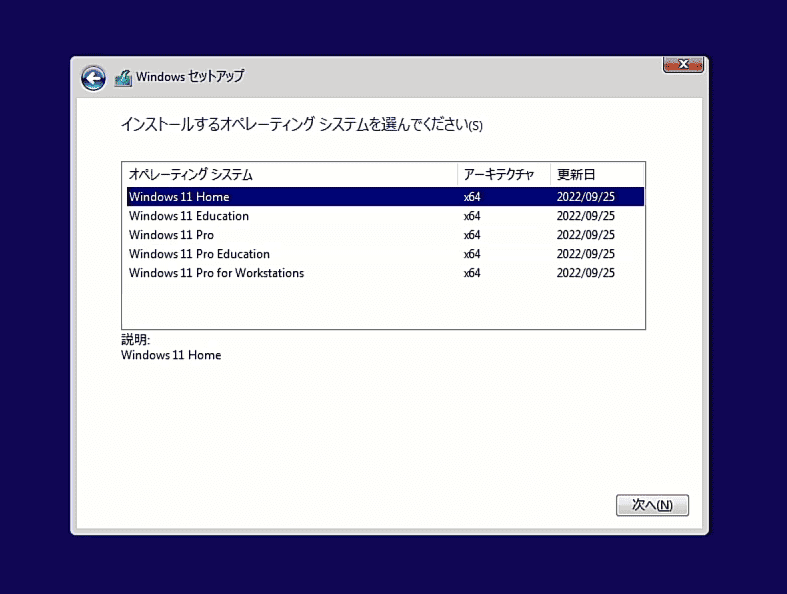Select the Windows 11 Home row
This screenshot has height=594, width=787.
(x=385, y=197)
